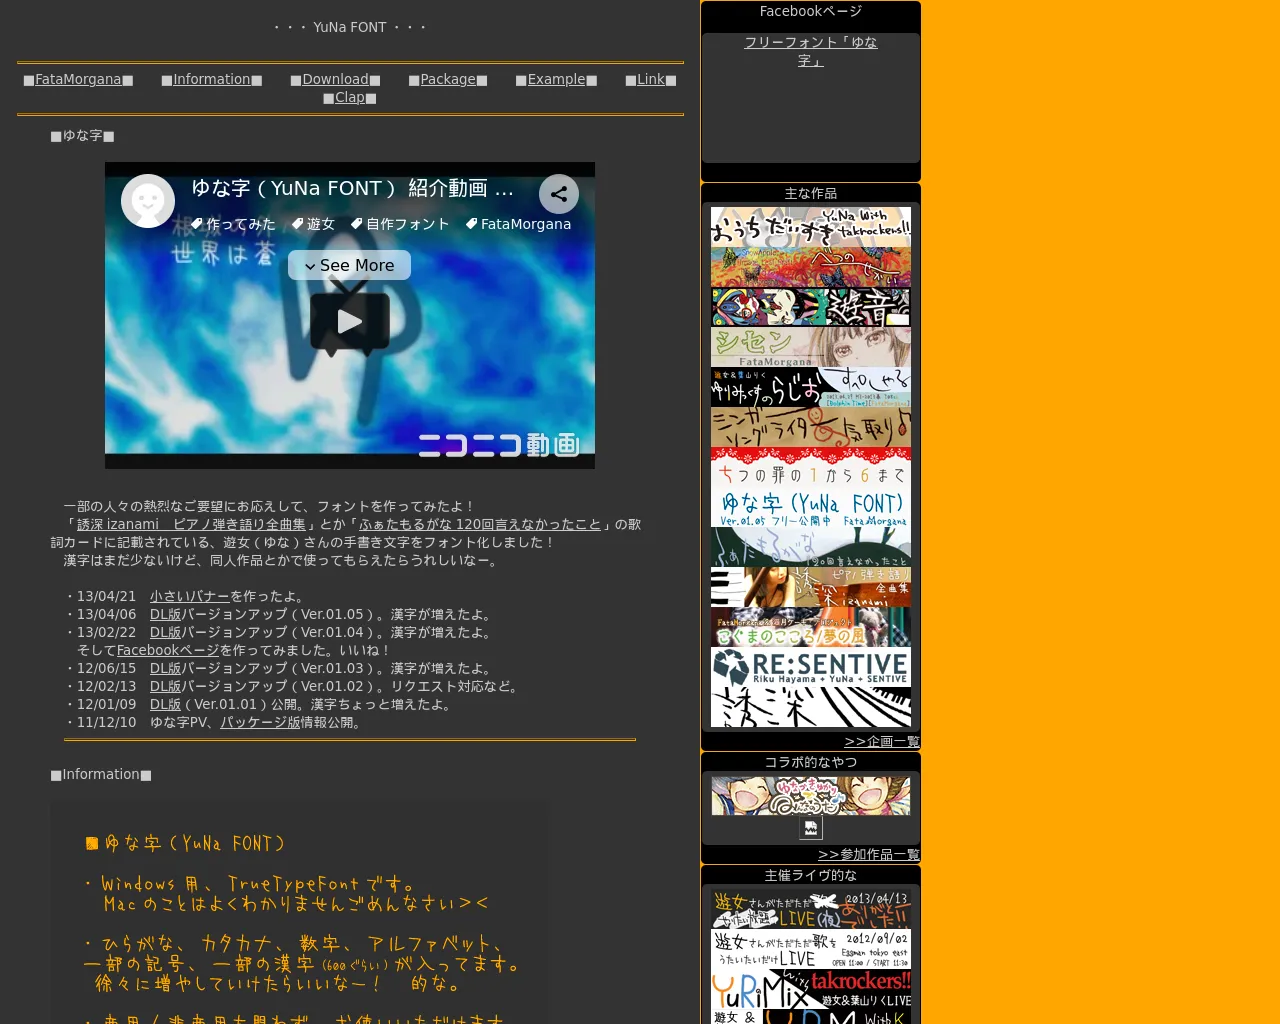Click the 小さいバナー link
Screen dimensions: 1280x1024
[189, 596]
